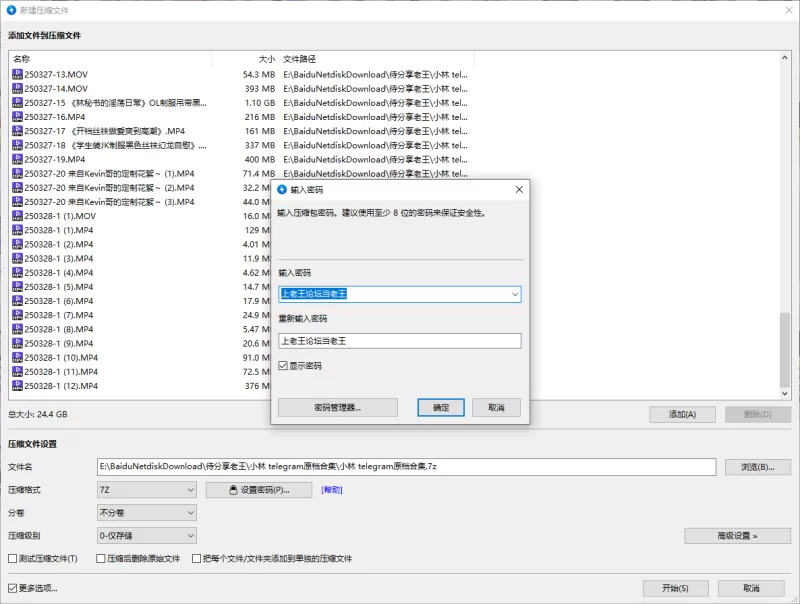
Task: Click the 393 MB size cell
Action: click(x=260, y=89)
